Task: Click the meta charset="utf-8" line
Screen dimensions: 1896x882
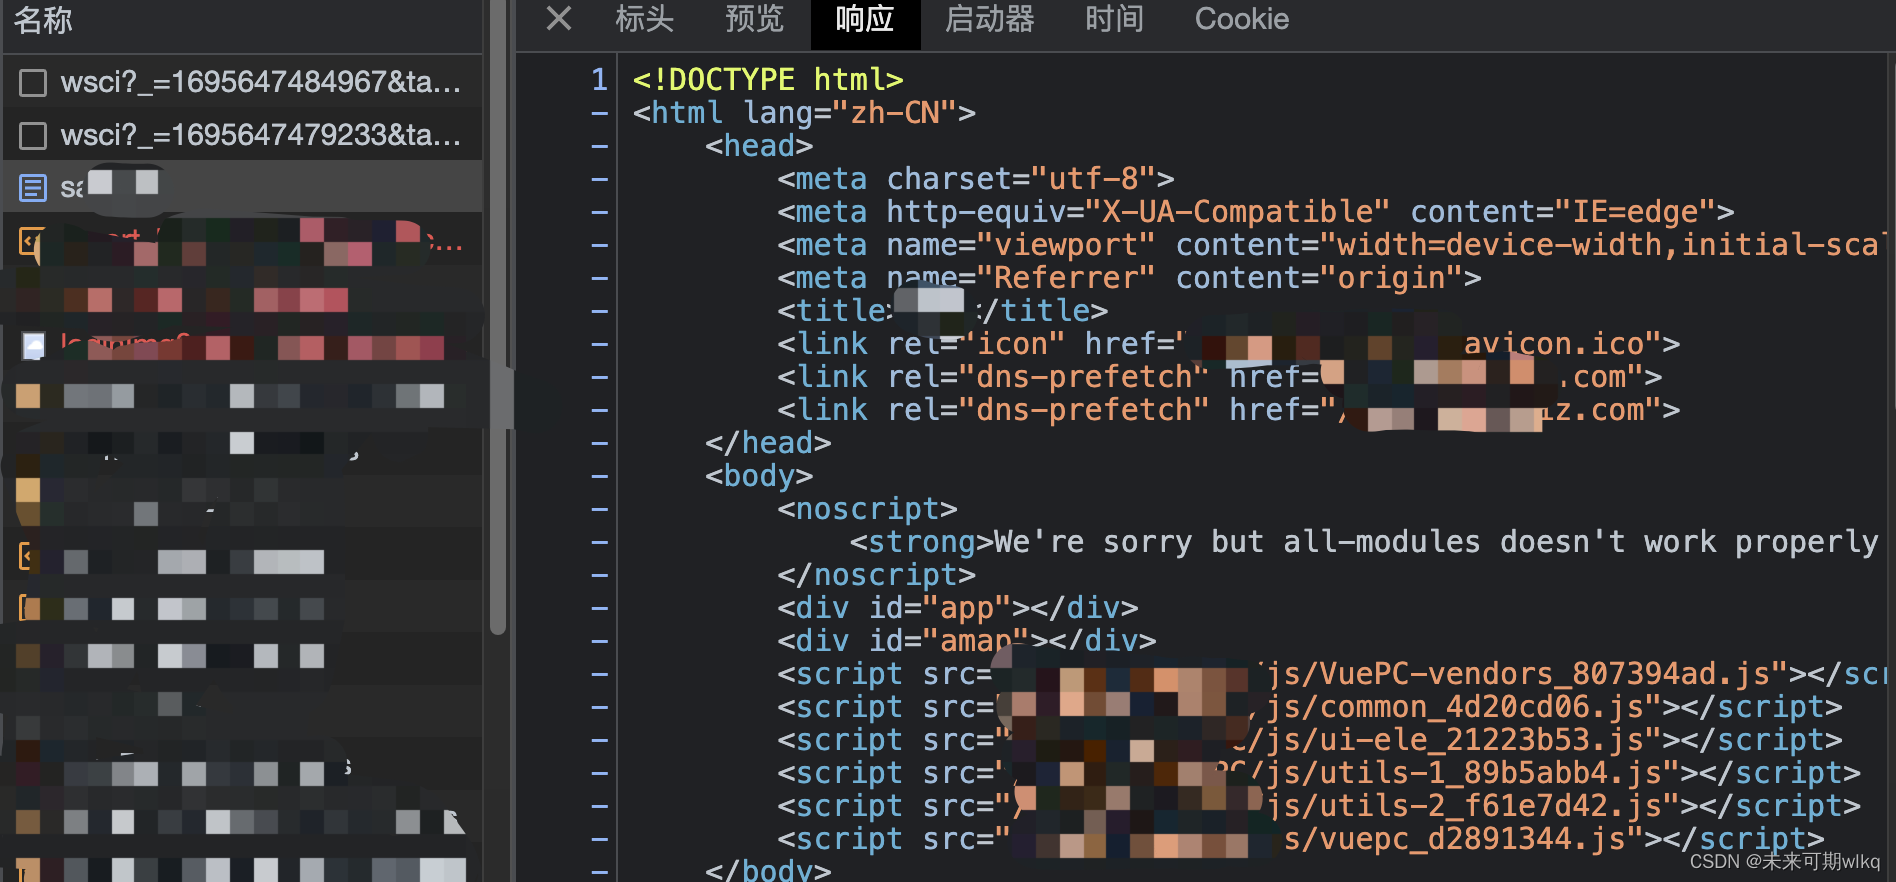Action: coord(976,178)
